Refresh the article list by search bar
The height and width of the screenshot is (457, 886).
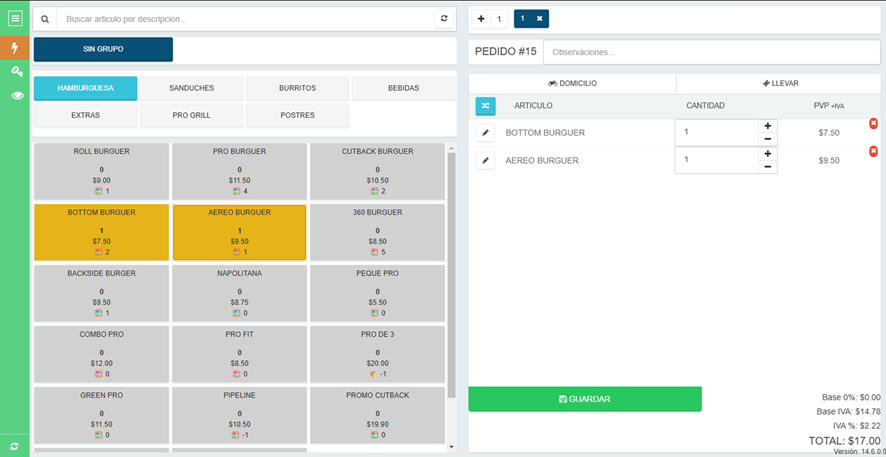tap(444, 19)
